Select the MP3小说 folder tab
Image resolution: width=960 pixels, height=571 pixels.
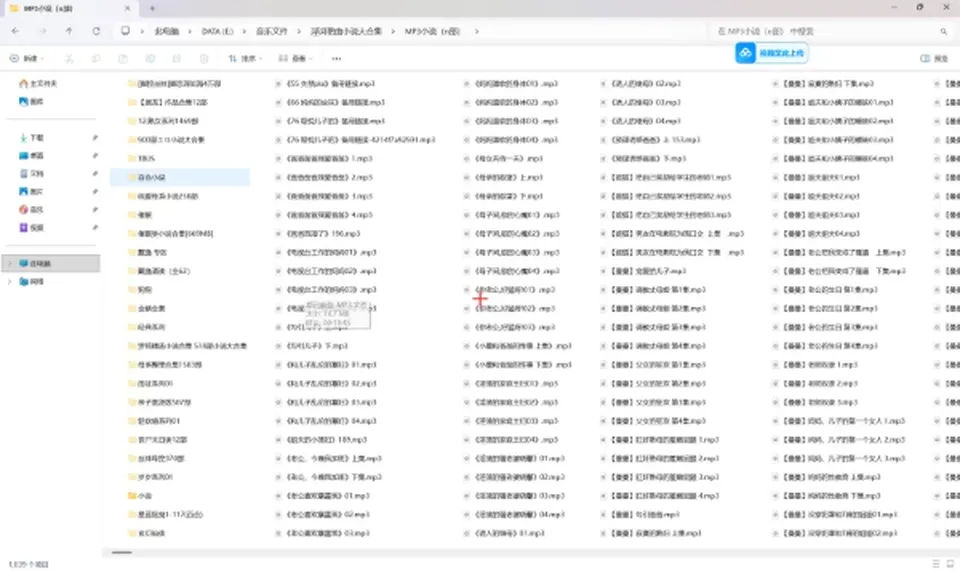pyautogui.click(x=70, y=9)
